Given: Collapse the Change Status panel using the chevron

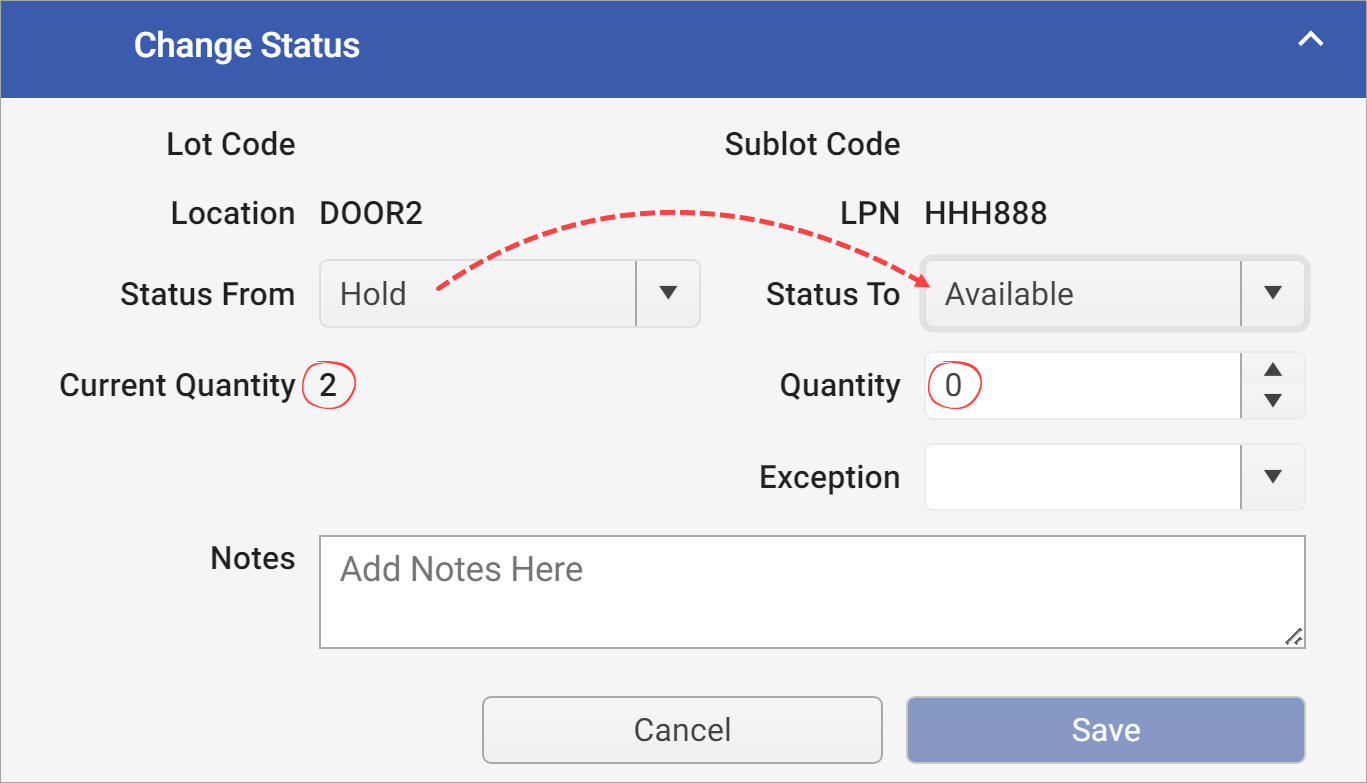Looking at the screenshot, I should (x=1310, y=40).
